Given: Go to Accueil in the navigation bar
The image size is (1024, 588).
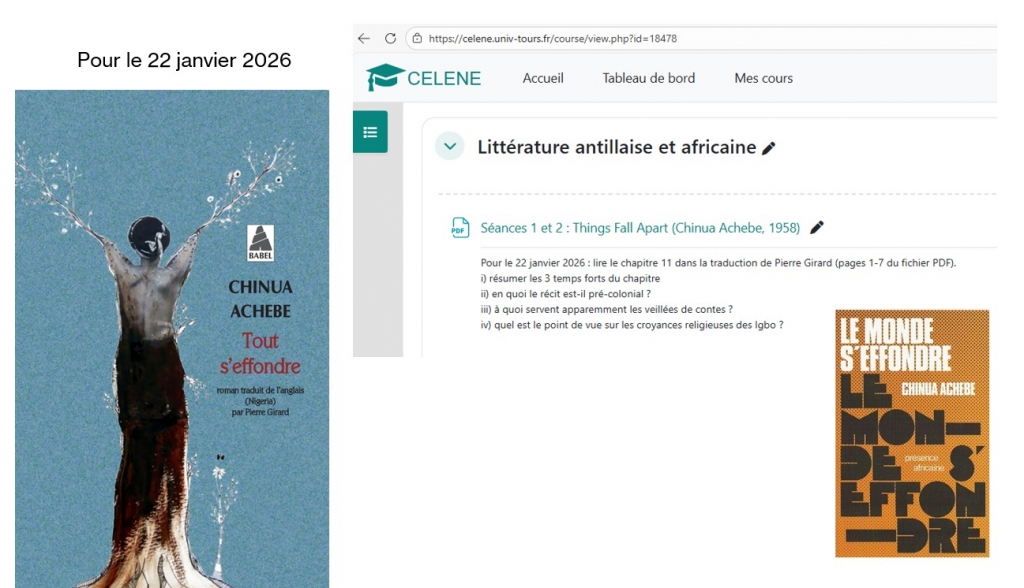Looking at the screenshot, I should (543, 78).
